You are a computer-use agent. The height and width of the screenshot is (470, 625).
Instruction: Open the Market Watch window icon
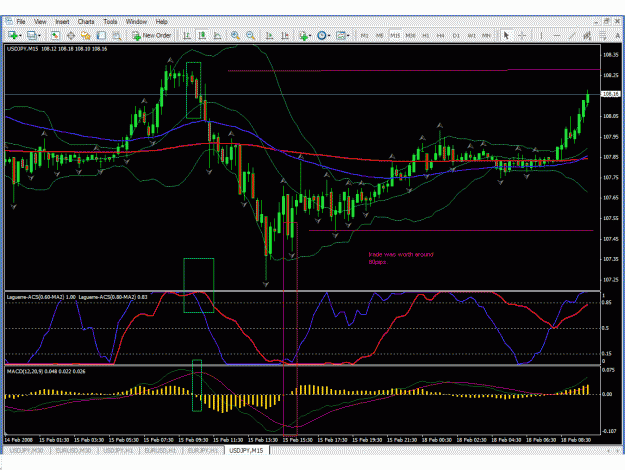(x=55, y=35)
